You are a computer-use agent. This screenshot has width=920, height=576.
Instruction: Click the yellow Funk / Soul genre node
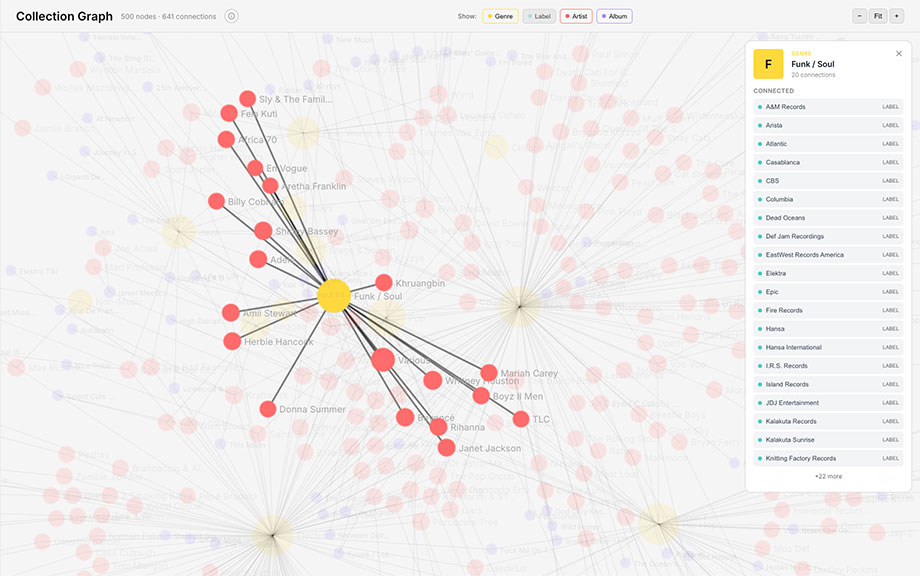(x=333, y=295)
